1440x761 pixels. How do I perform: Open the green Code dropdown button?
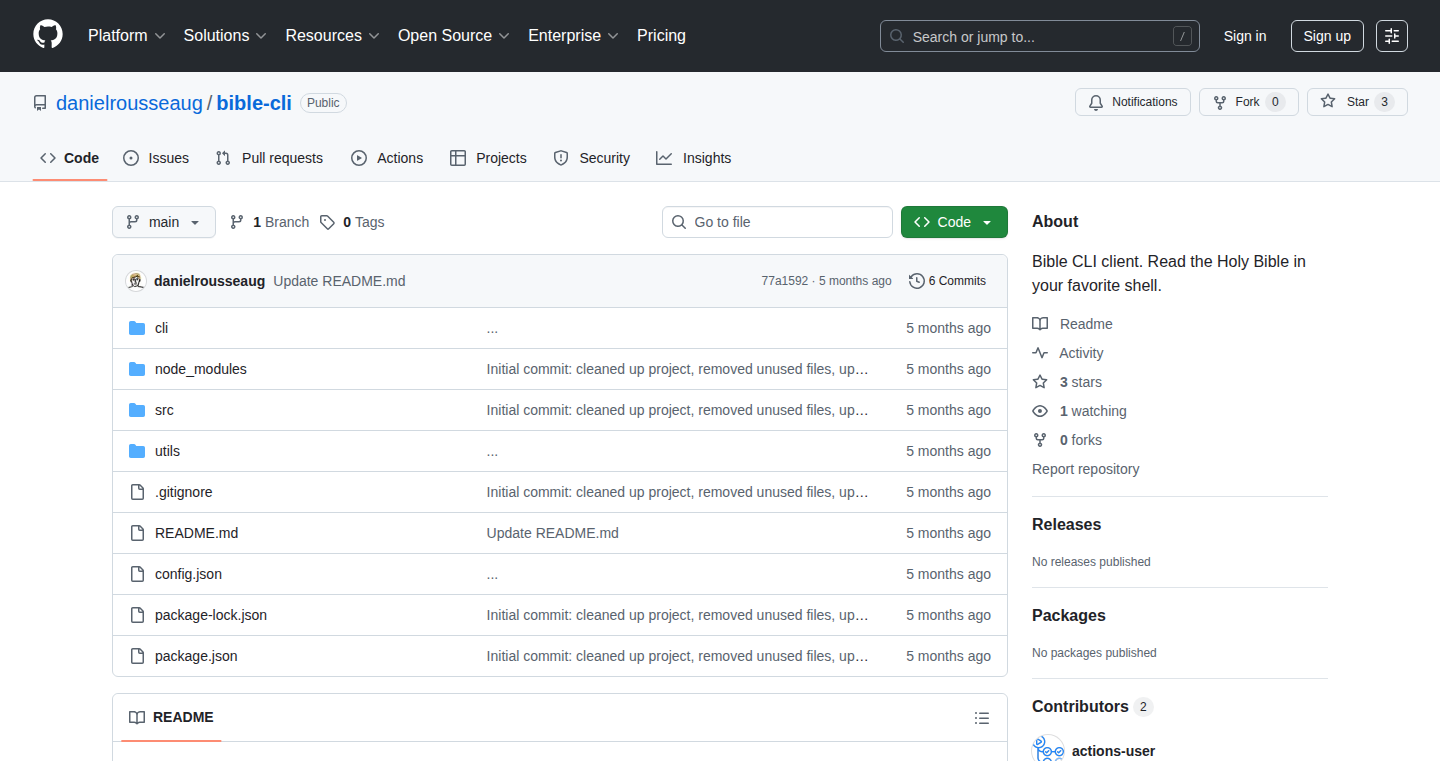click(x=954, y=222)
